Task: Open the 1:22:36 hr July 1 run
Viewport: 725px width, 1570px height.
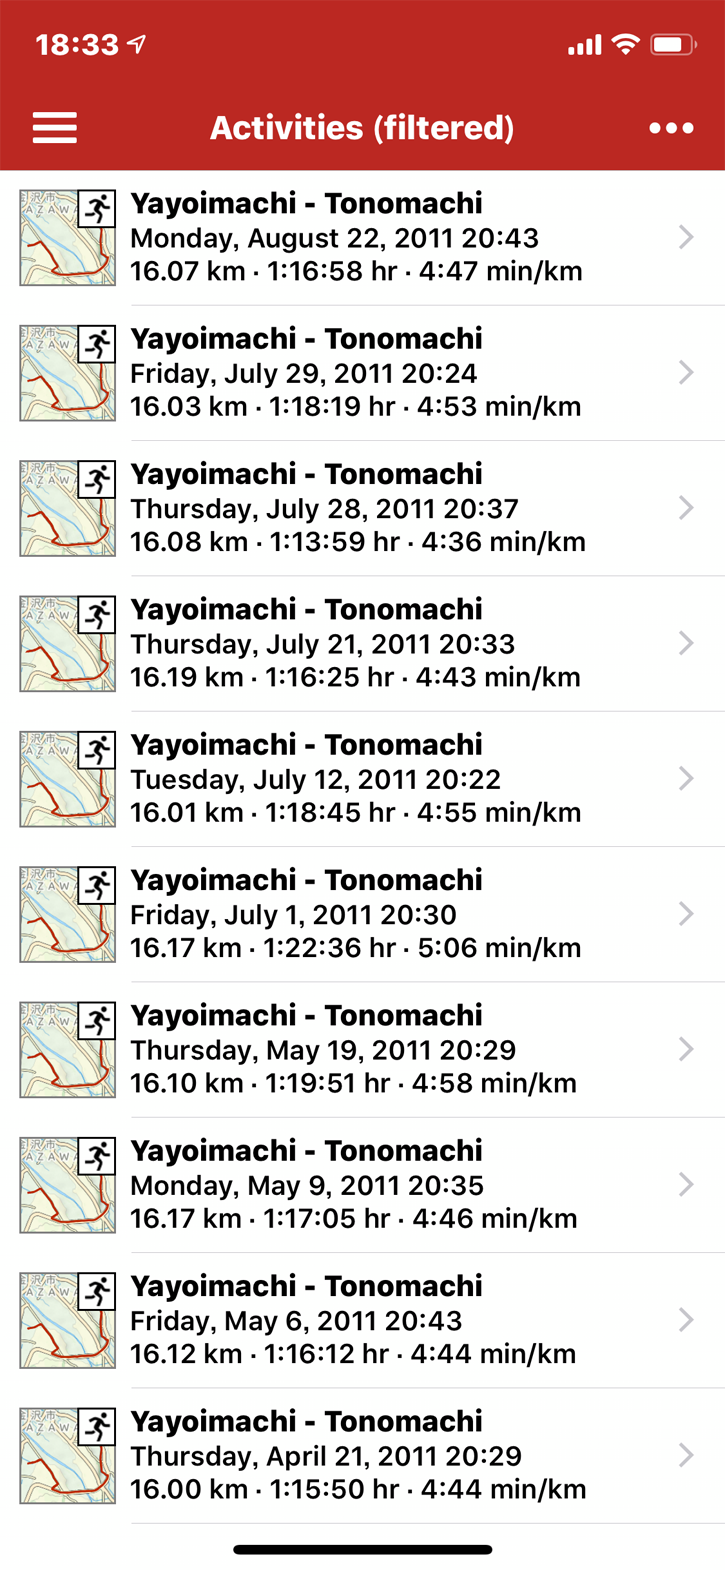Action: pos(355,948)
